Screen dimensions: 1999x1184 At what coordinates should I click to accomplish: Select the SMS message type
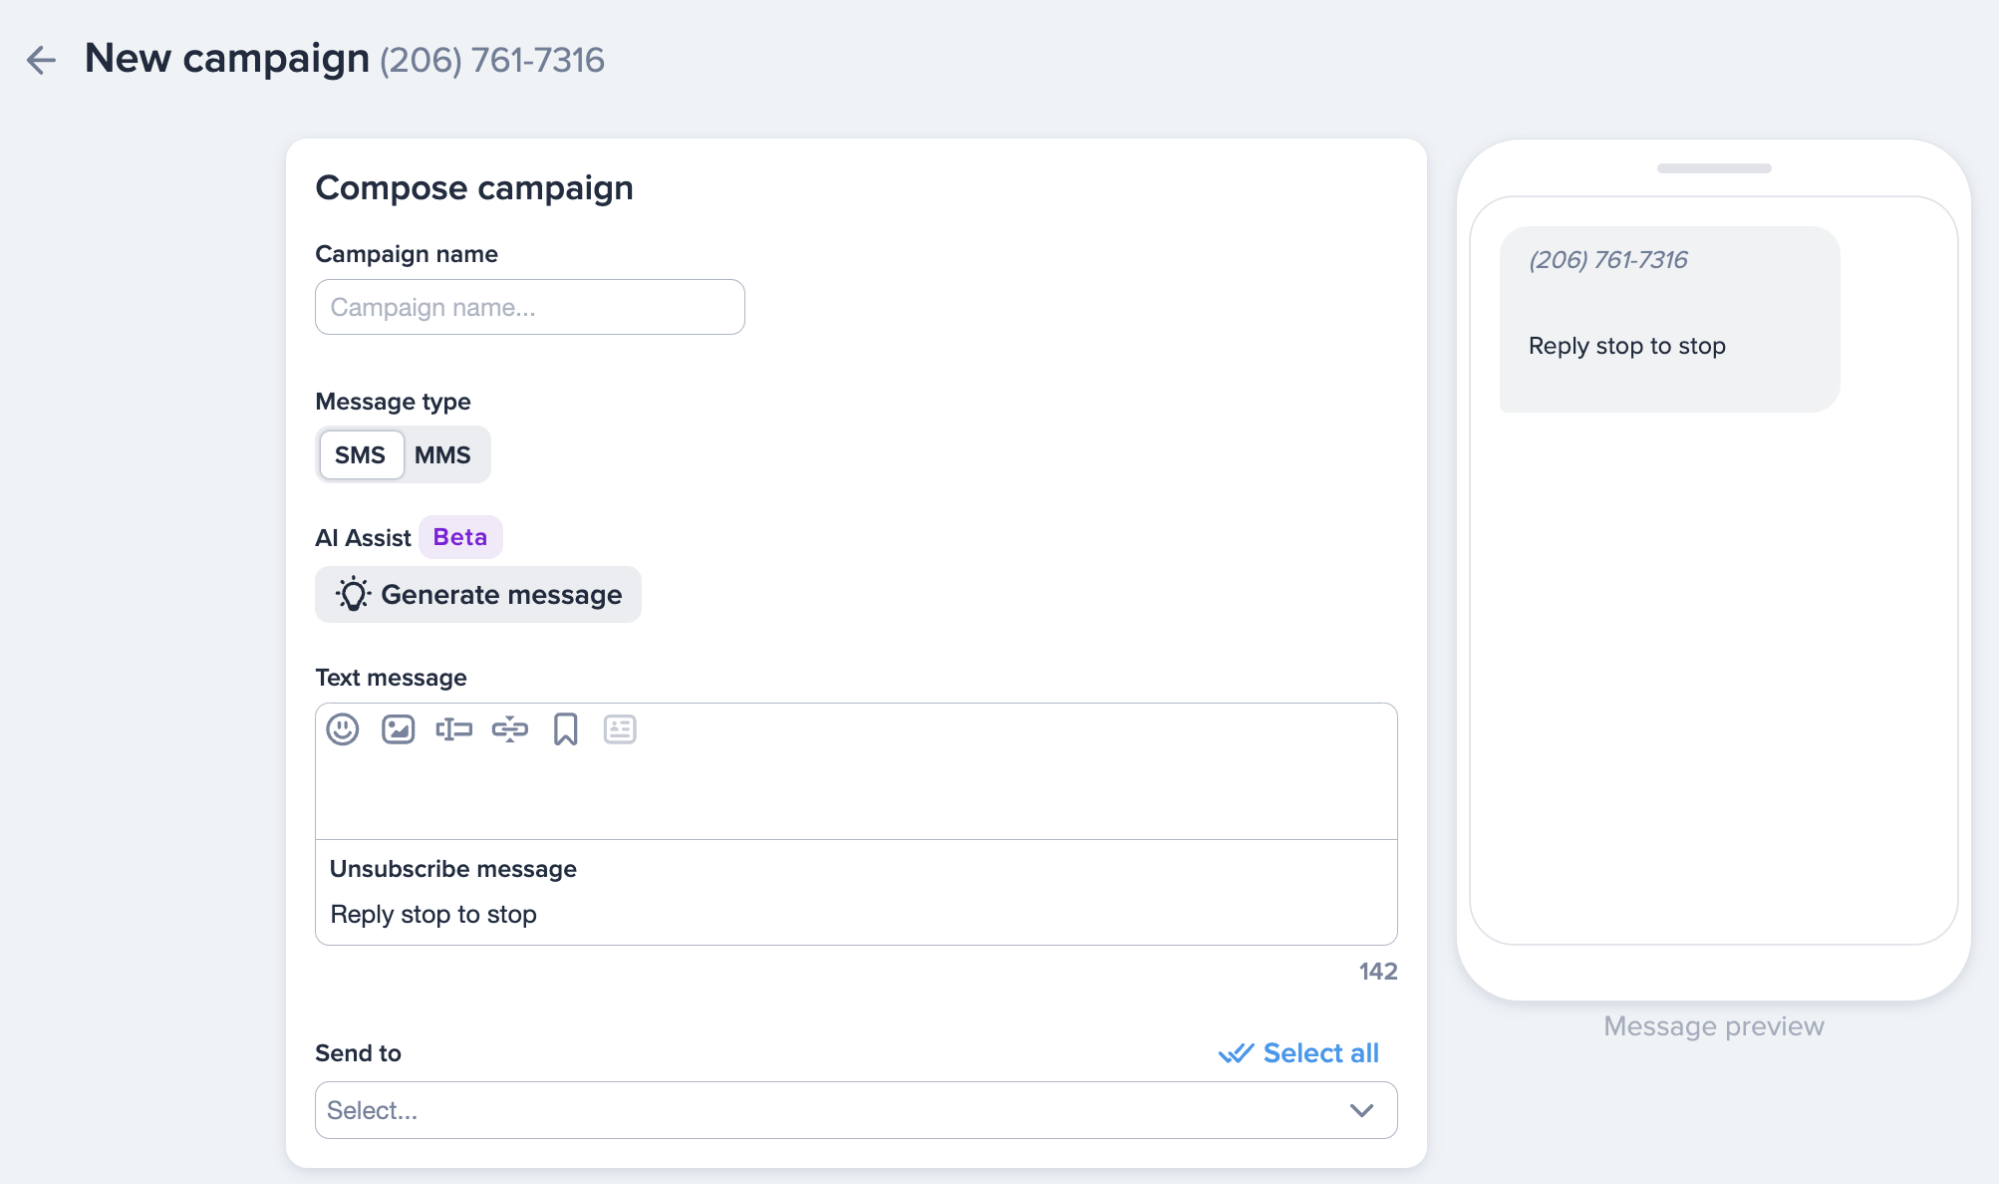coord(361,454)
